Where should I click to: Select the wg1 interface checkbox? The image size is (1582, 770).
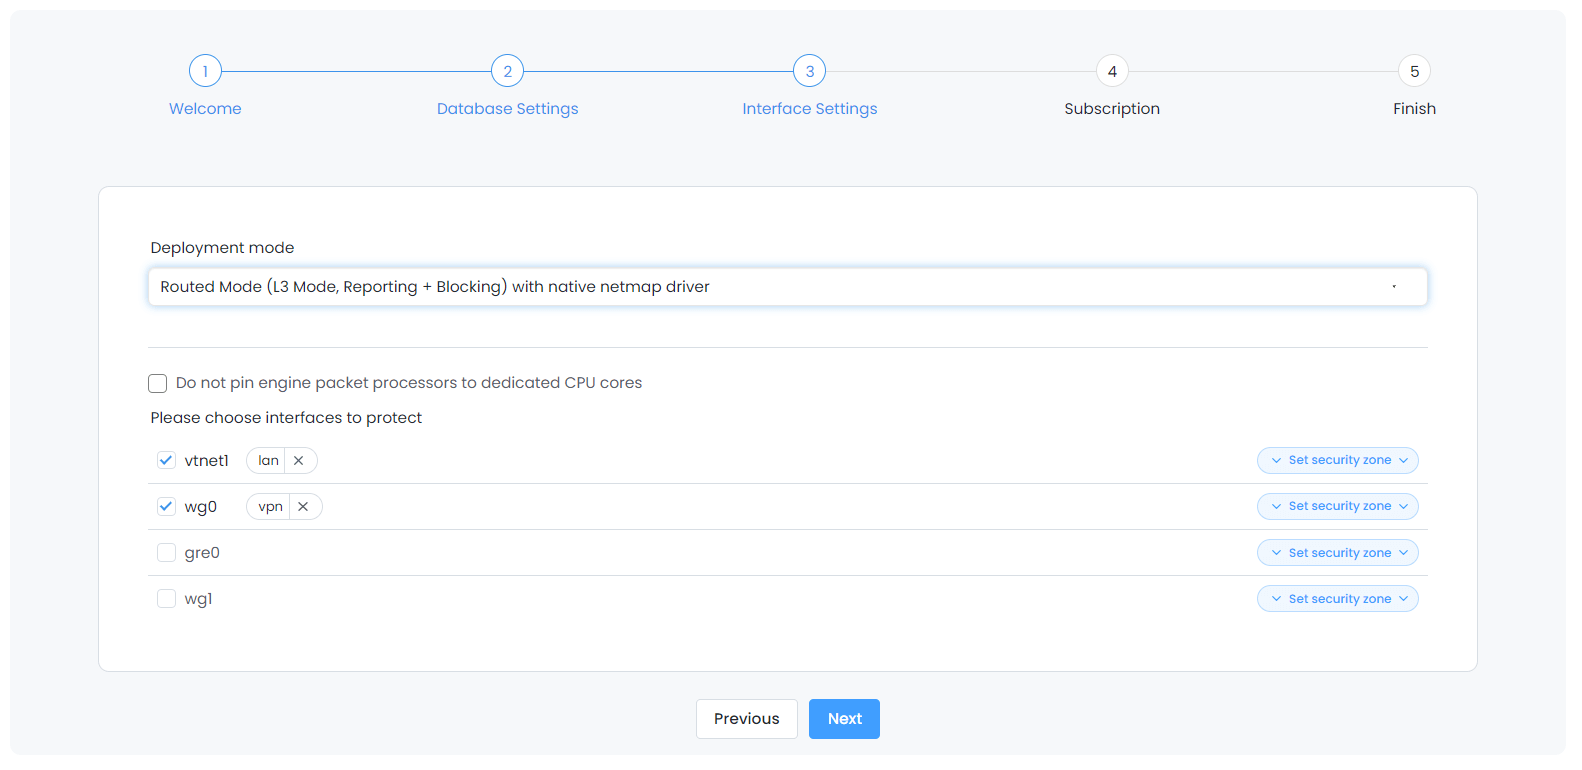(167, 599)
